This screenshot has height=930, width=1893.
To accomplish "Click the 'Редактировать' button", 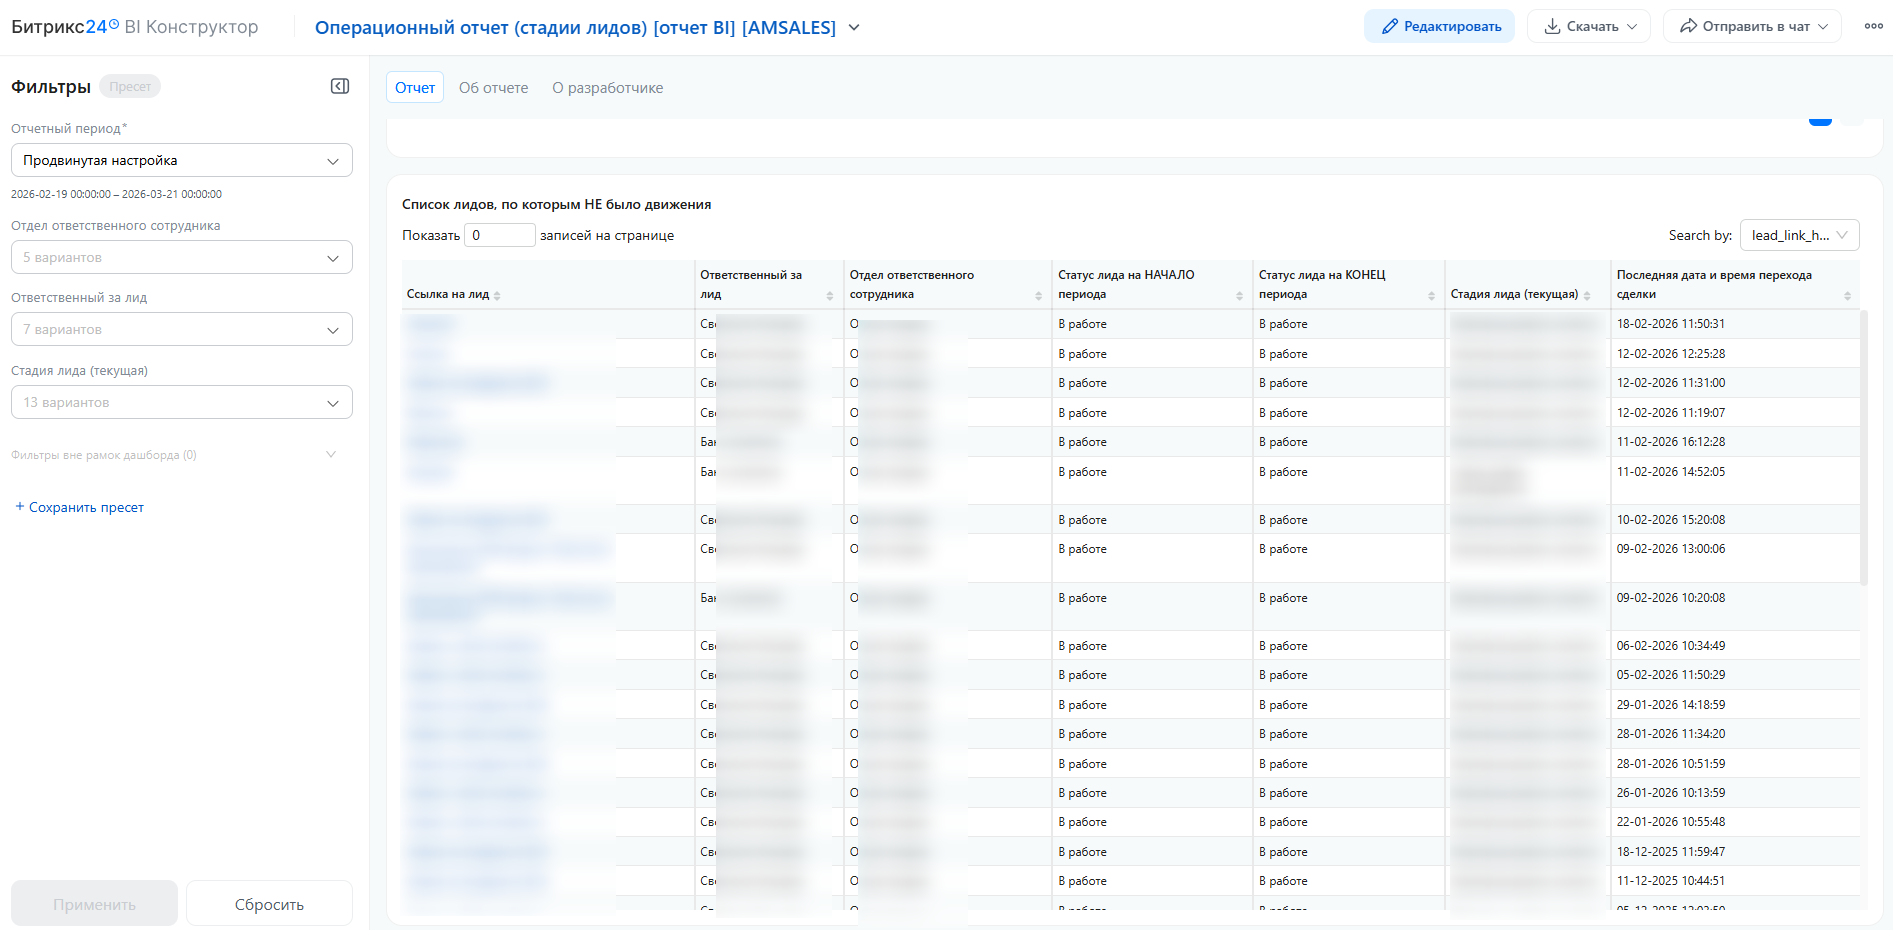I will [x=1439, y=27].
